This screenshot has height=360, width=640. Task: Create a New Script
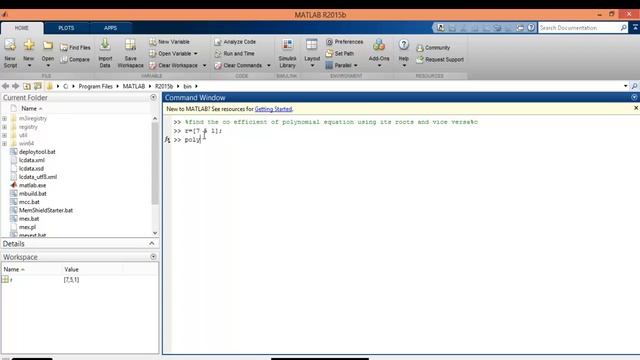click(x=10, y=53)
